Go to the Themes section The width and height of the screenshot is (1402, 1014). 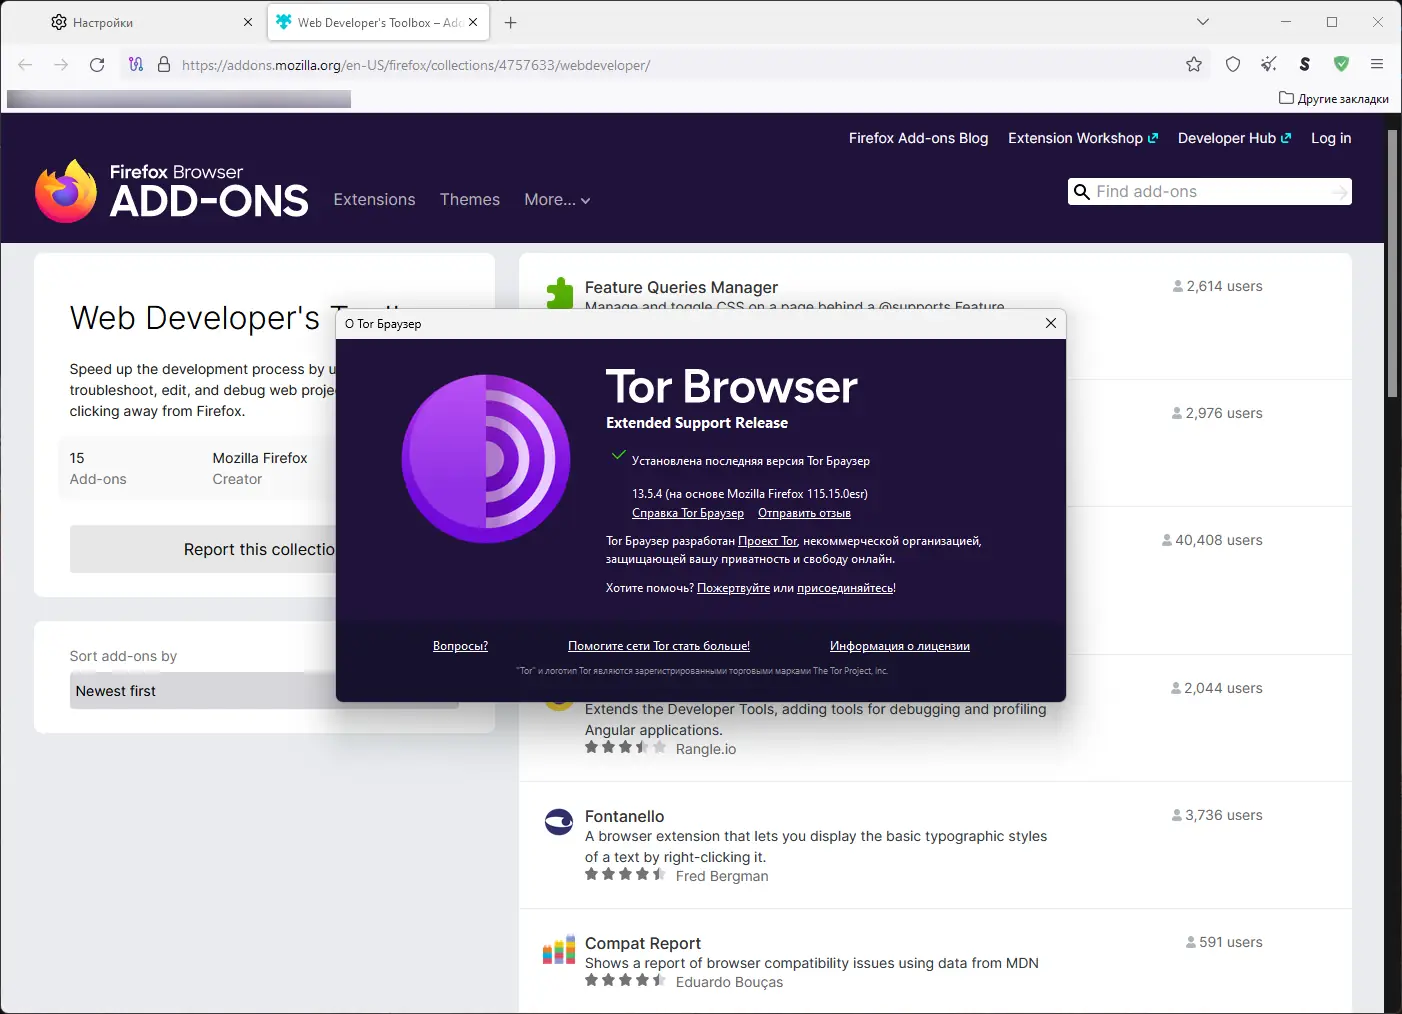pos(470,200)
